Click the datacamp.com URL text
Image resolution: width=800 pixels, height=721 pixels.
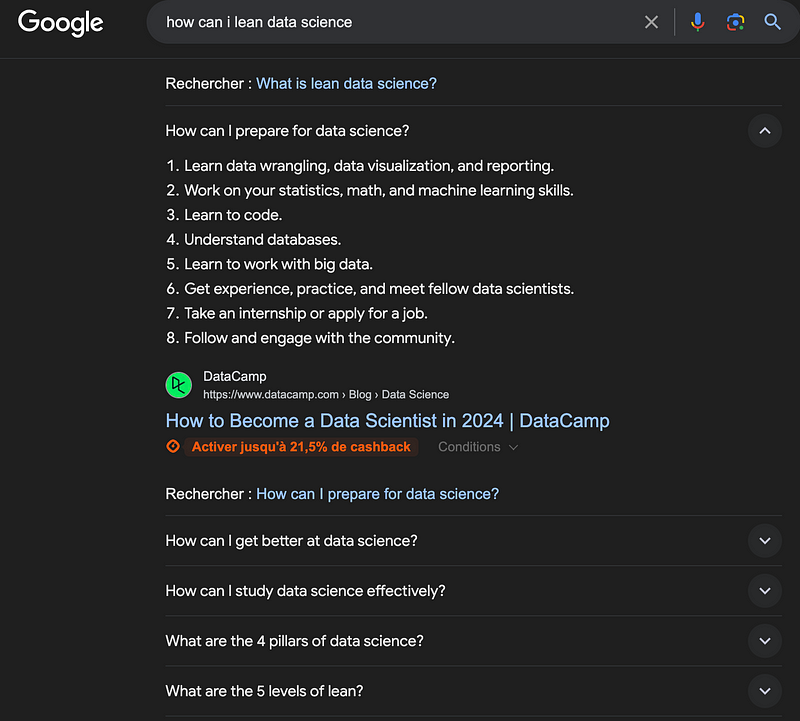tap(262, 394)
